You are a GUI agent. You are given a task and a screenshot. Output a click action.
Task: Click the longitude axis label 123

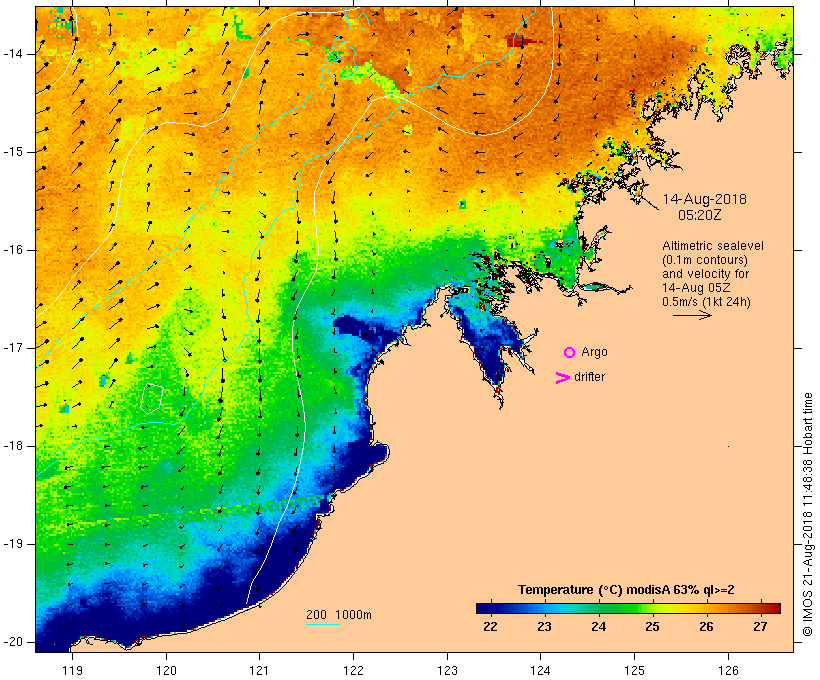click(447, 670)
